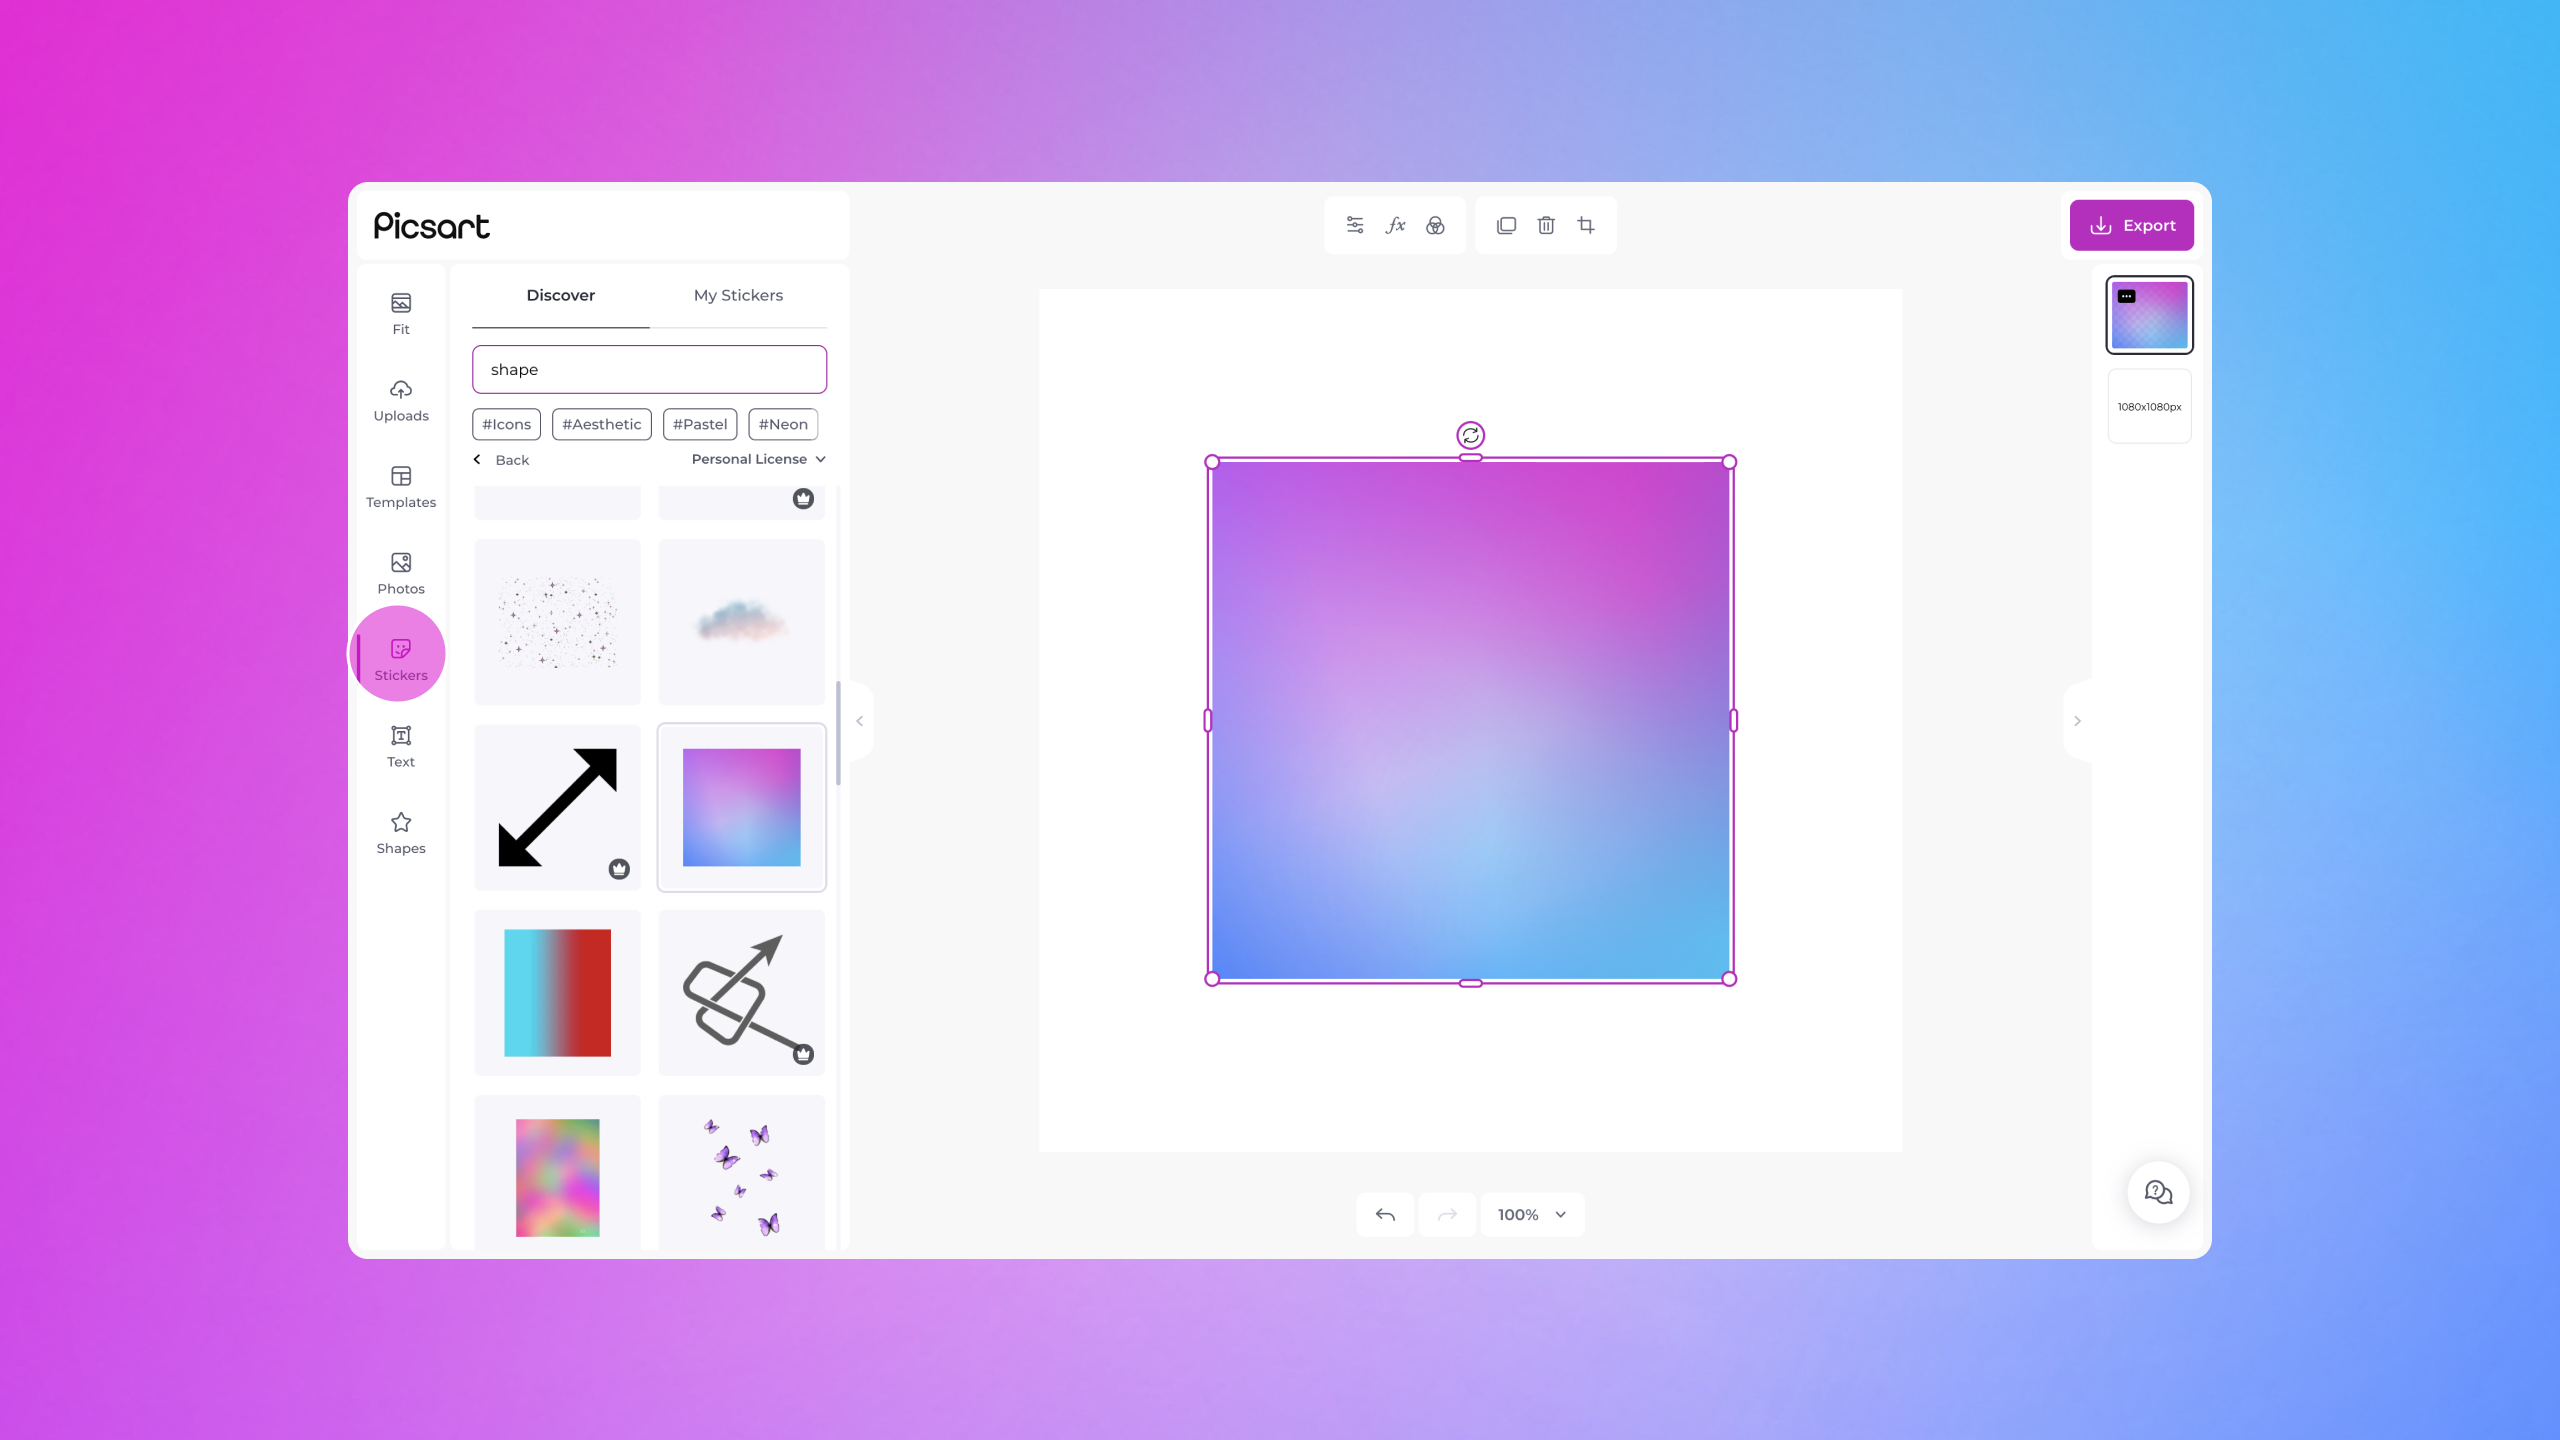
Task: Select the purple-blue gradient shape sticker
Action: click(x=740, y=807)
